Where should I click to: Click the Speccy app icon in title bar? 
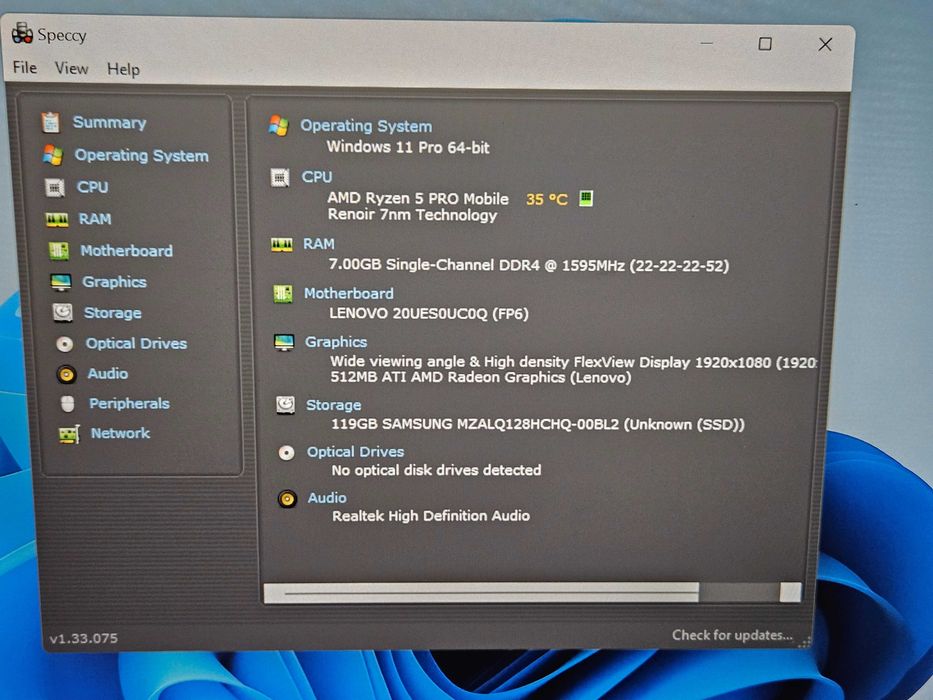(x=23, y=33)
